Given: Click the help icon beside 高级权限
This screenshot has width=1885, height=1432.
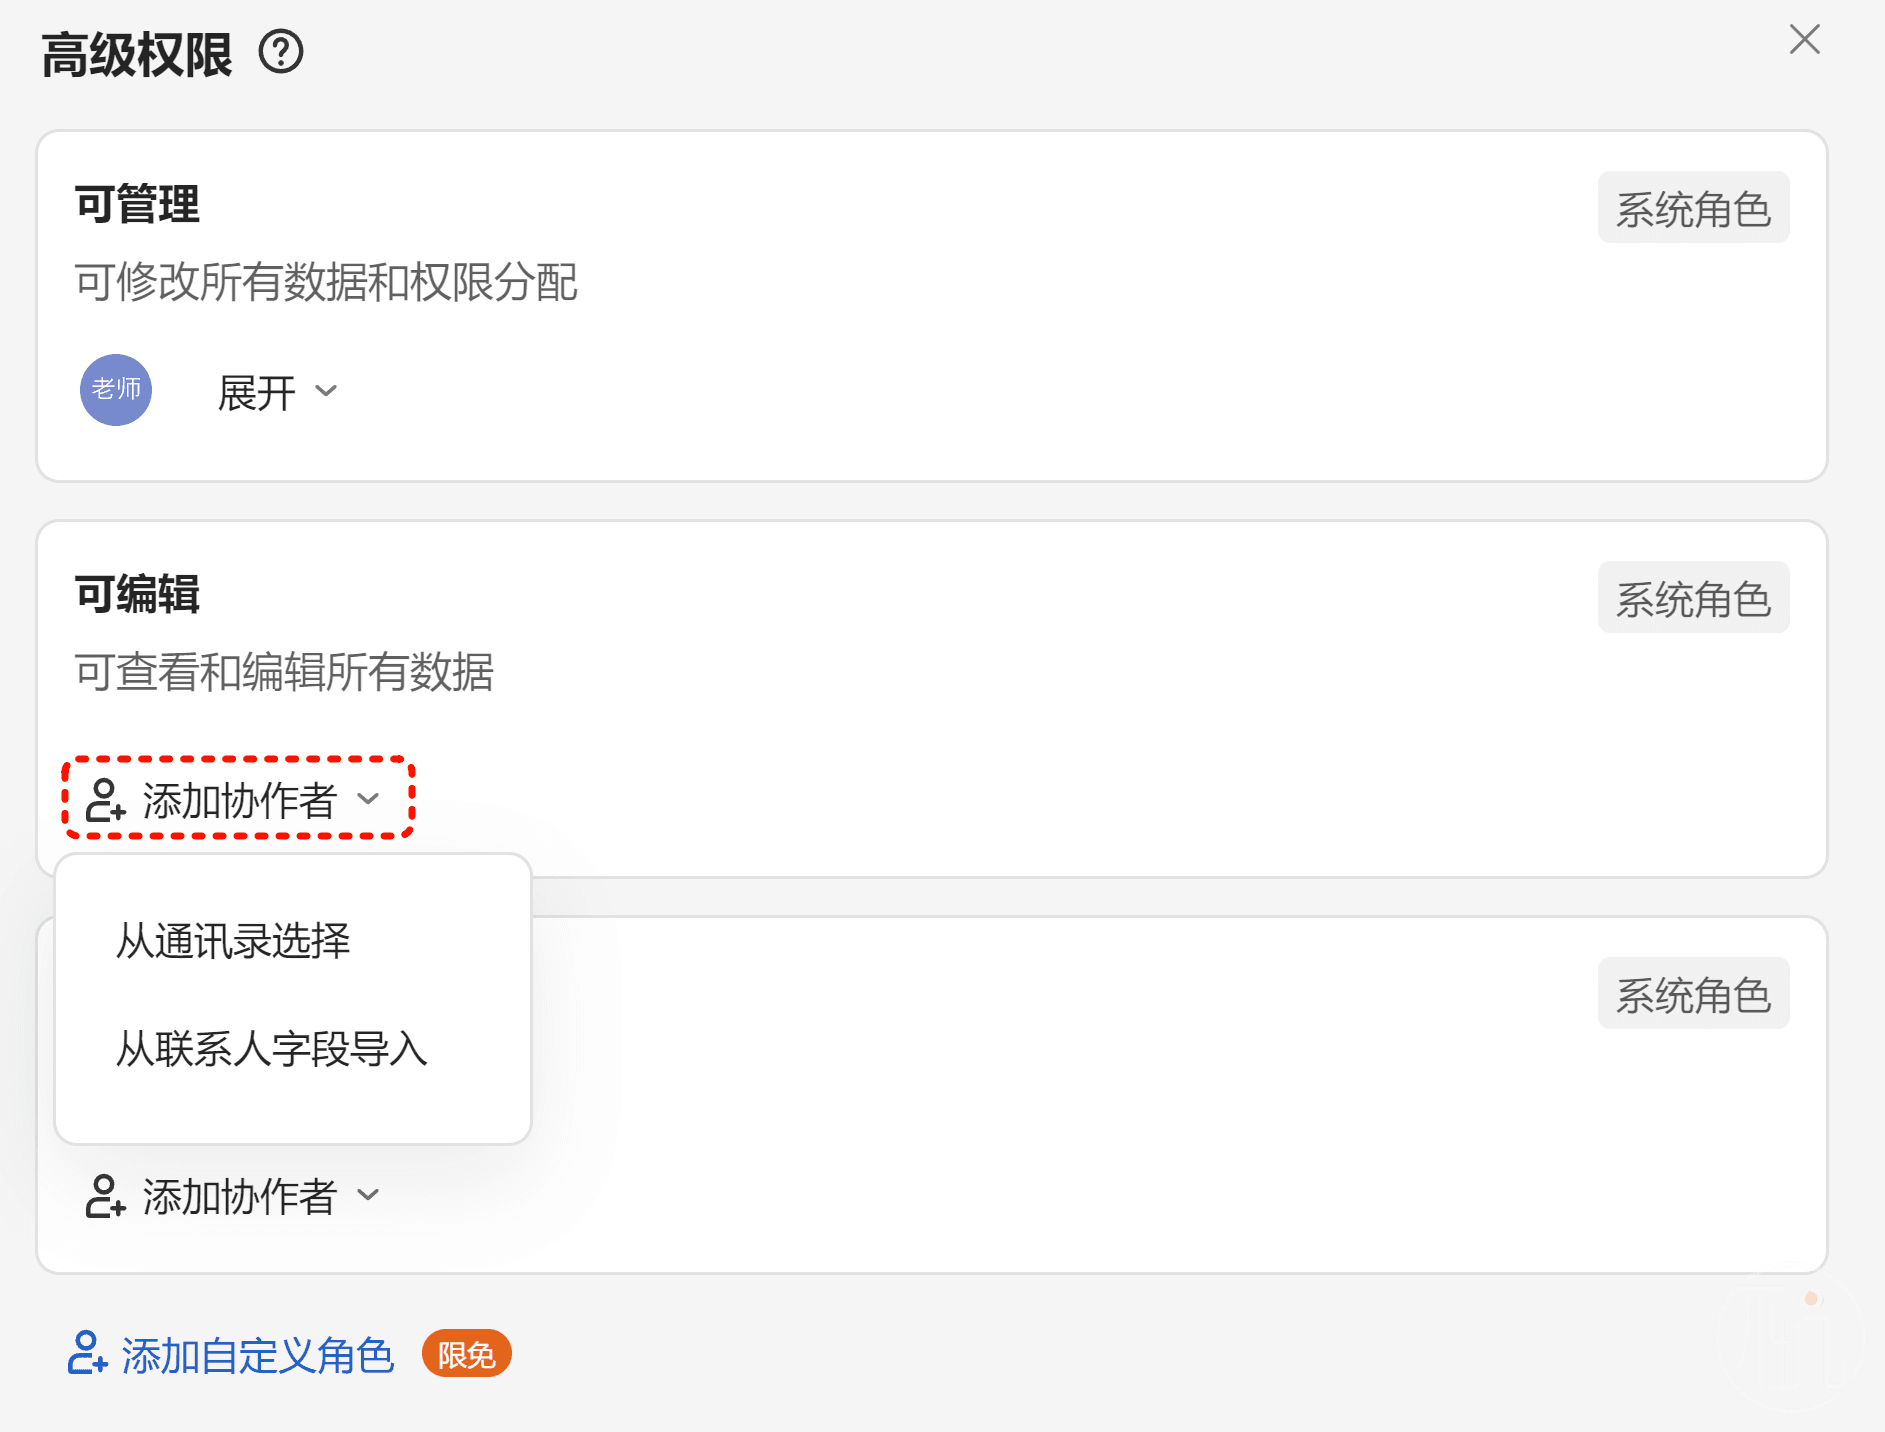Looking at the screenshot, I should click(281, 52).
